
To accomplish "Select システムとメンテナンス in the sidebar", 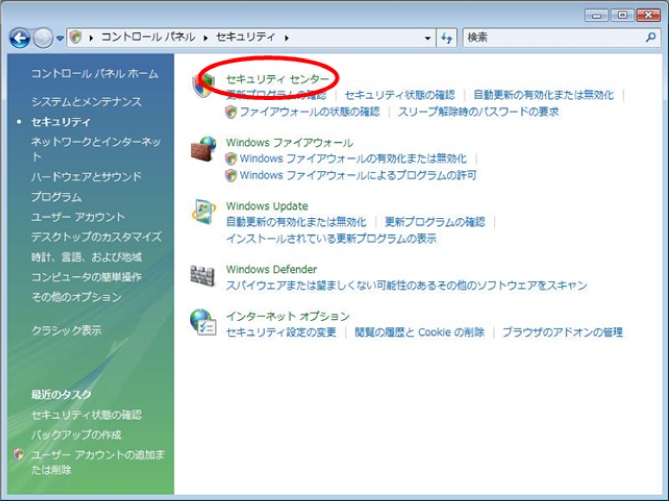I will point(86,102).
